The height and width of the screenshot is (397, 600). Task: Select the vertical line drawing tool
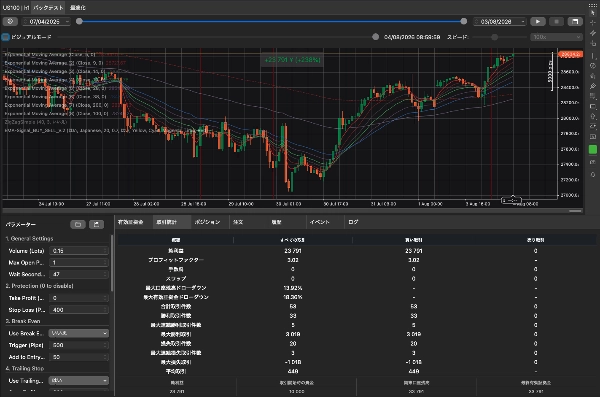click(x=593, y=56)
